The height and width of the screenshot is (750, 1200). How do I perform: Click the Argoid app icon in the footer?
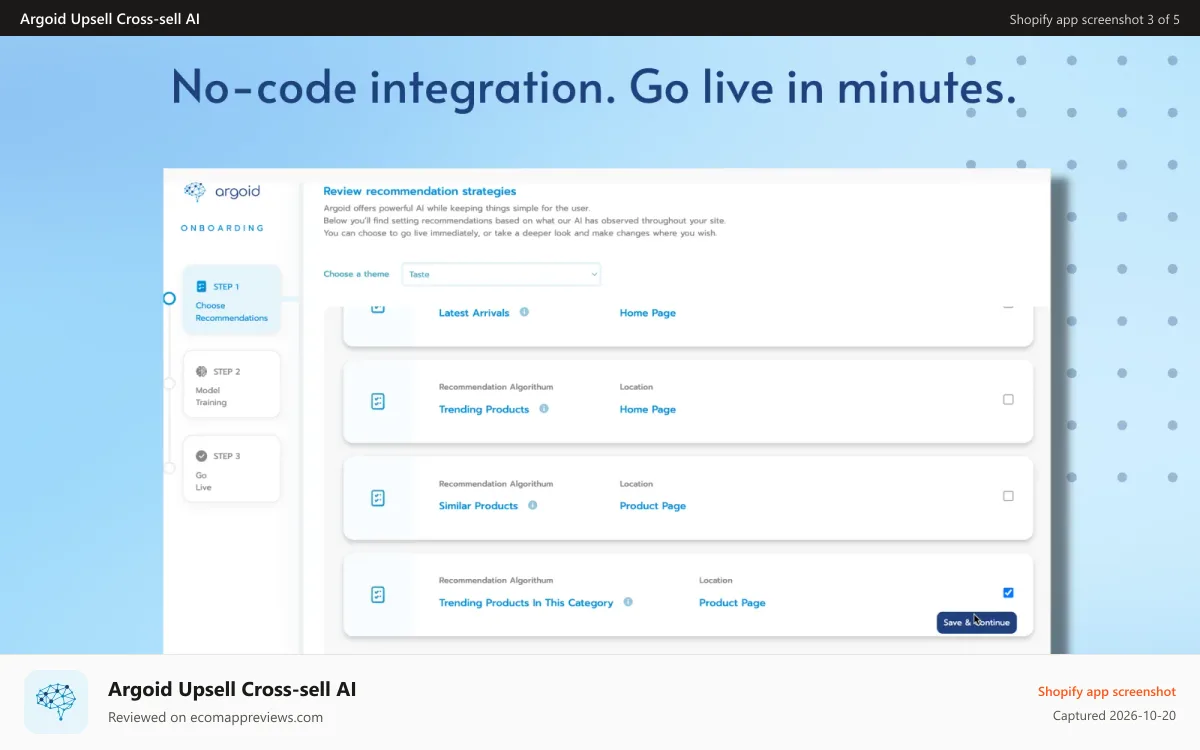[56, 702]
